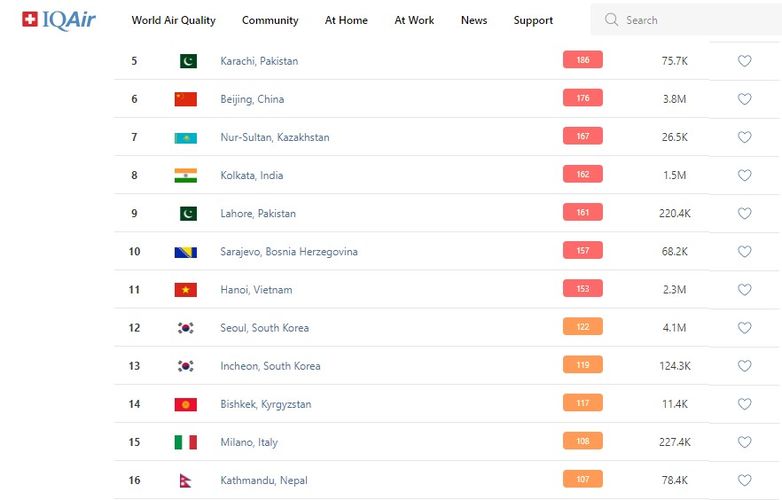
Task: Click the China flag beside Beijing
Action: pyautogui.click(x=185, y=99)
